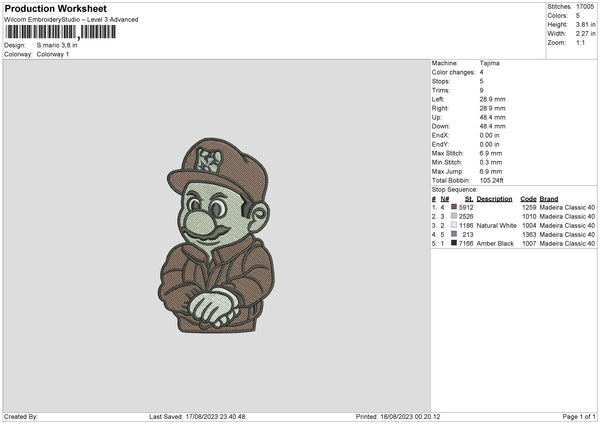The image size is (600, 424).
Task: Click the Zoom value 1:1
Action: pos(580,42)
